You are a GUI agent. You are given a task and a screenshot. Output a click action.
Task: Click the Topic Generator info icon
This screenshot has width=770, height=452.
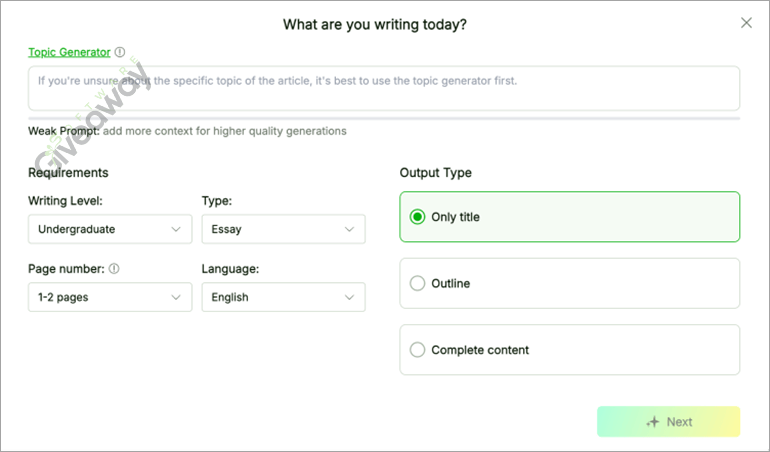(x=120, y=52)
